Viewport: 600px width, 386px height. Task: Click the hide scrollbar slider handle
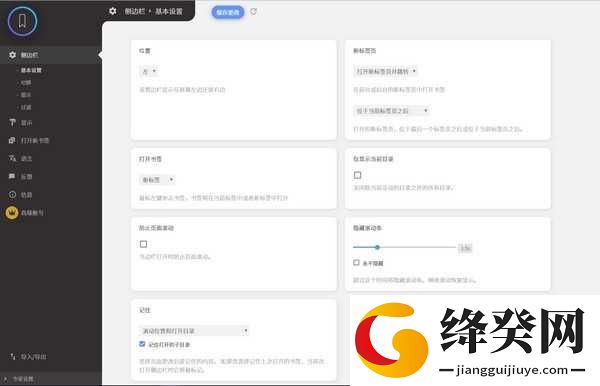(377, 248)
